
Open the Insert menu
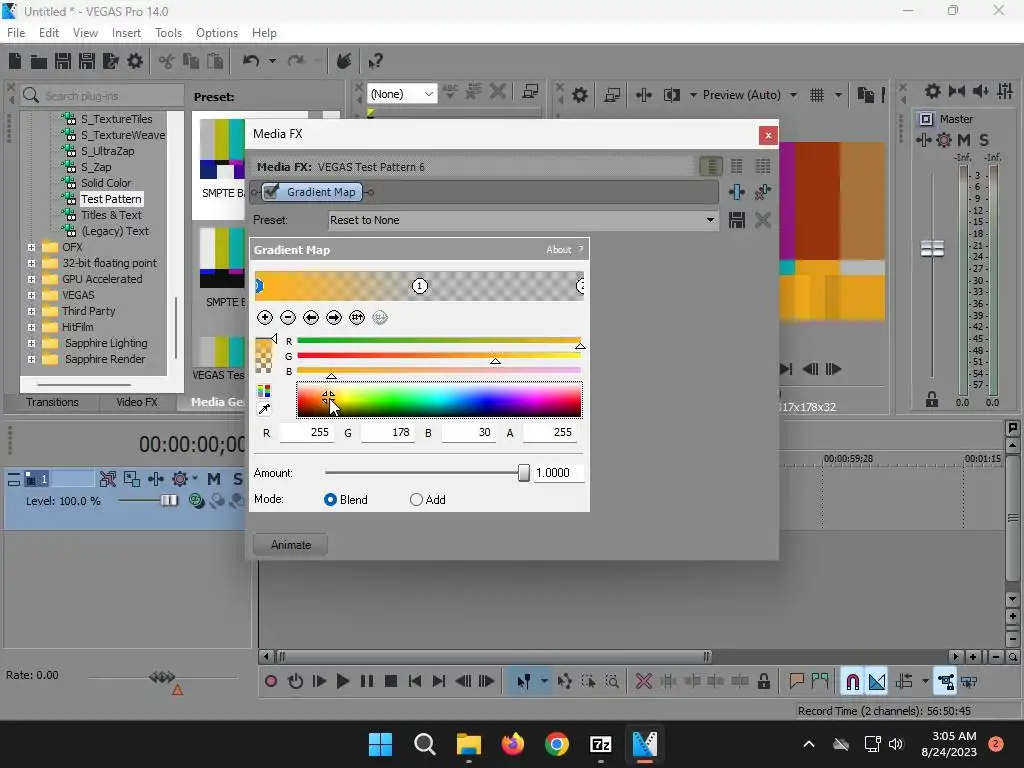[126, 33]
